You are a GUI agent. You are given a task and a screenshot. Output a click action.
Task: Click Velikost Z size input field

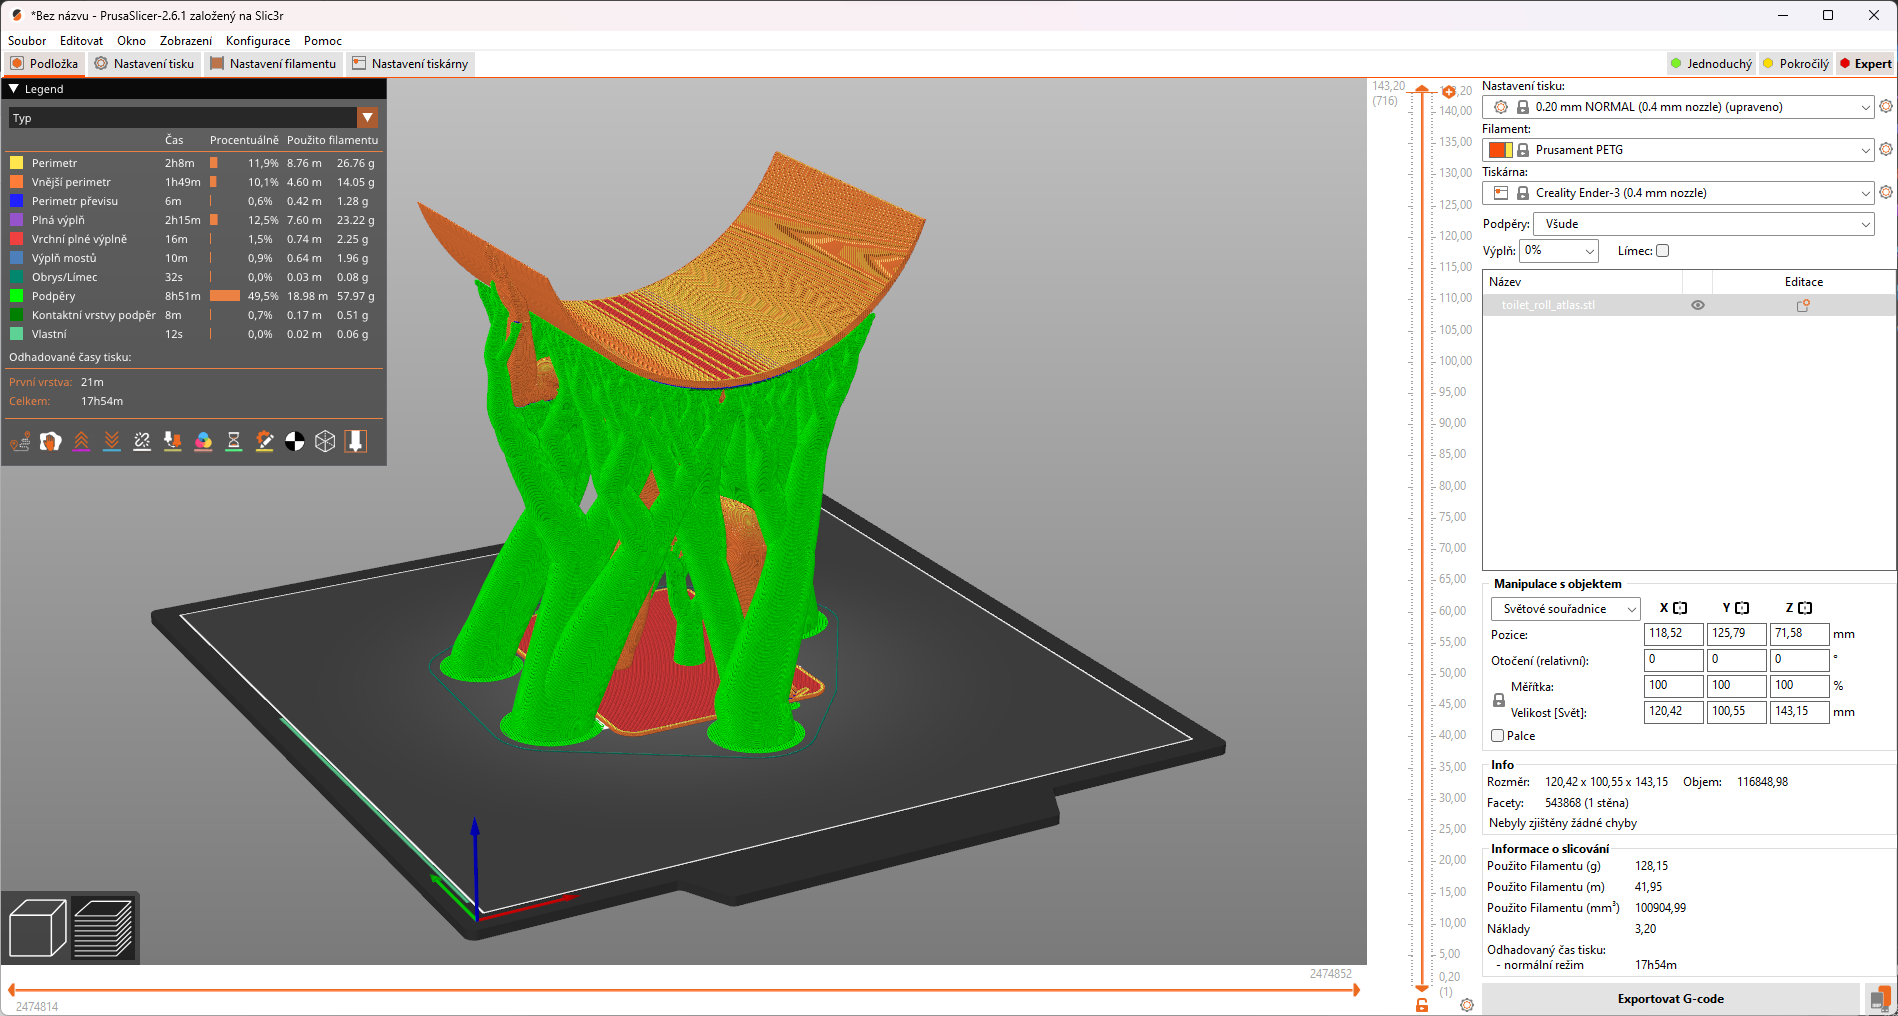point(1799,712)
